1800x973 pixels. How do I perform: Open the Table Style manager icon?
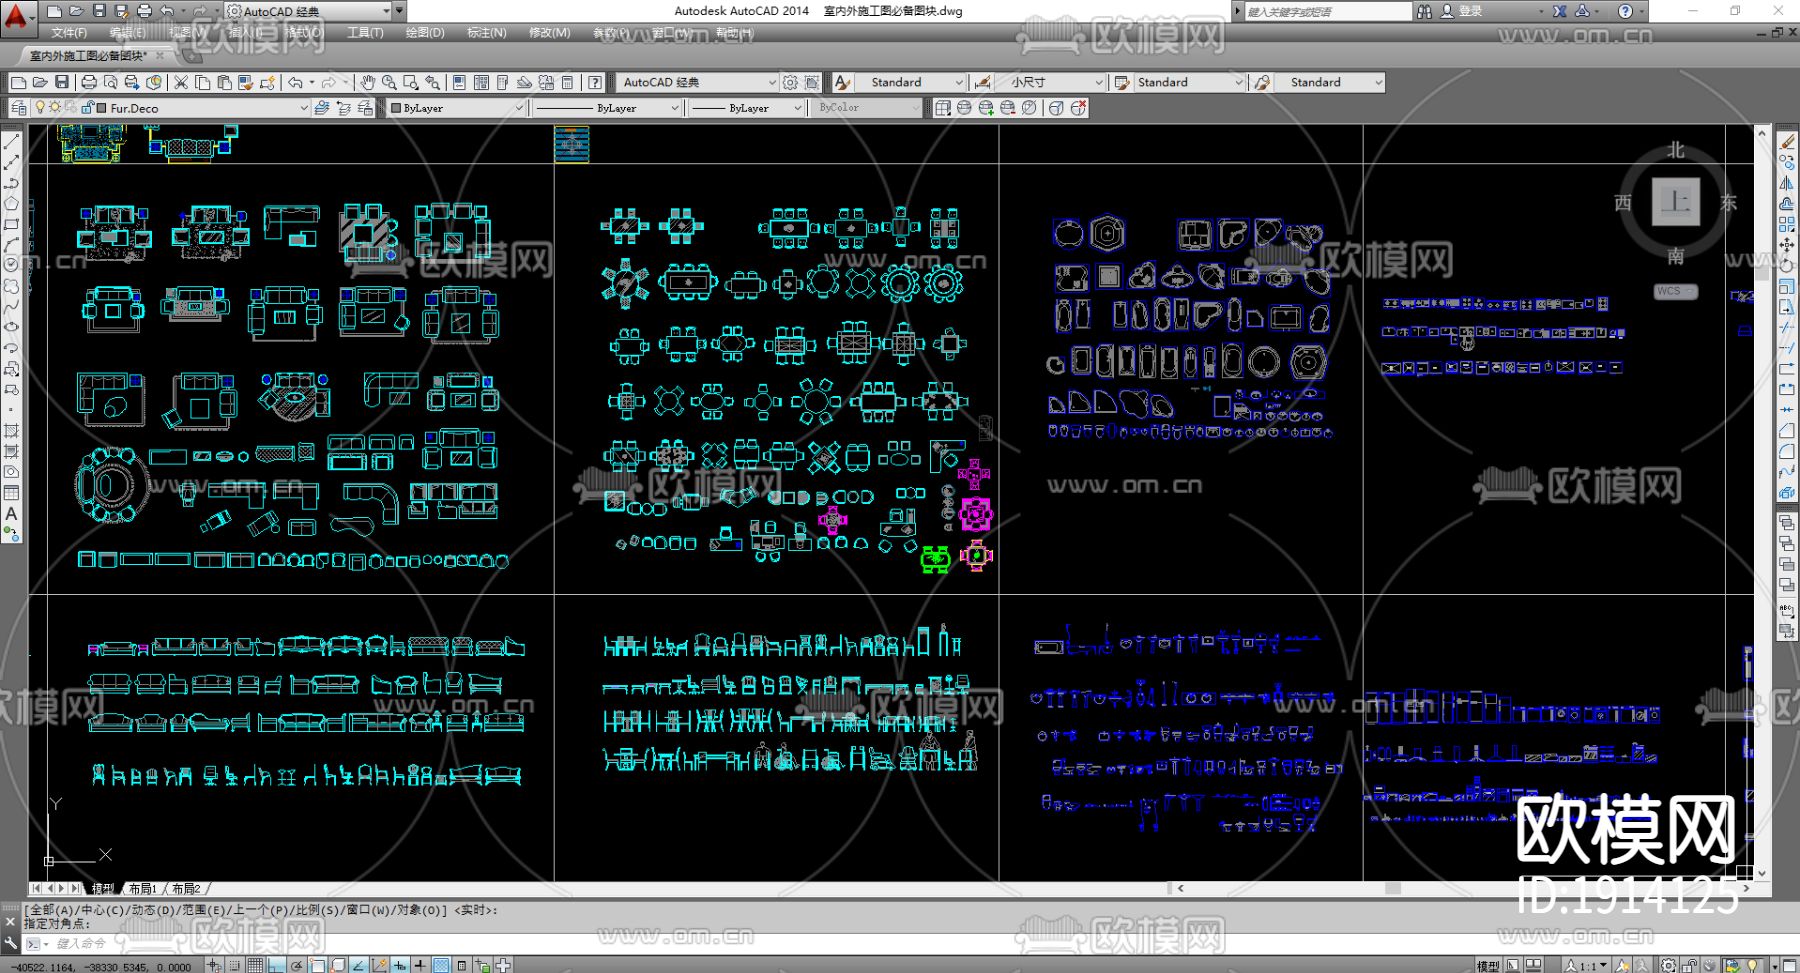(x=1122, y=82)
